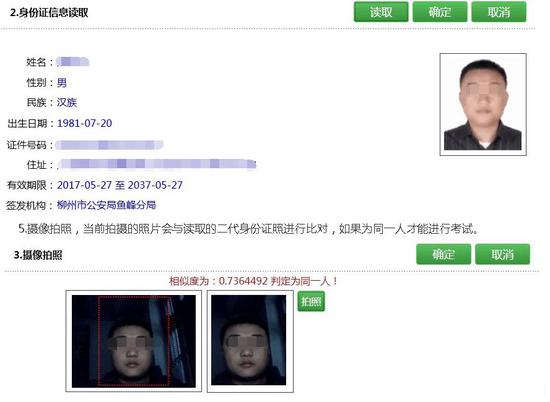The height and width of the screenshot is (402, 550).
Task: Click the blurred 姓名 name field
Action: [73, 62]
